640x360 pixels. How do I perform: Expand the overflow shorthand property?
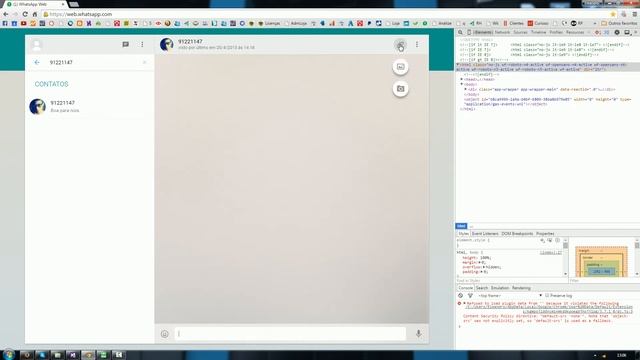484,267
